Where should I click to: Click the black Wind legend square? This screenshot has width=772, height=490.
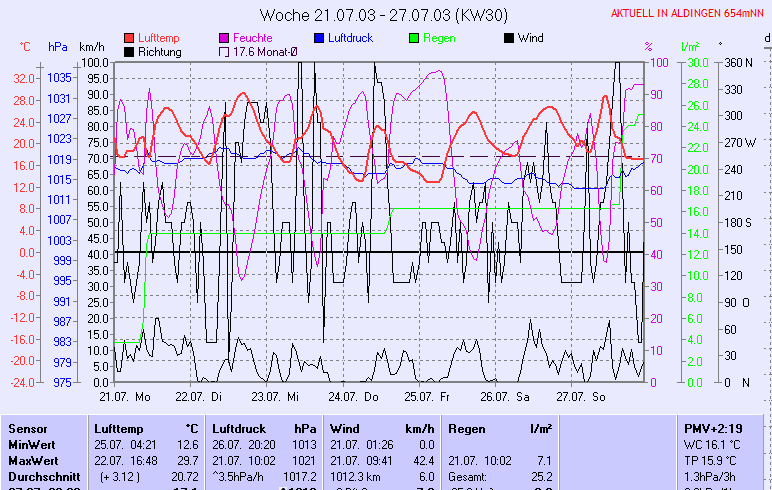(509, 38)
